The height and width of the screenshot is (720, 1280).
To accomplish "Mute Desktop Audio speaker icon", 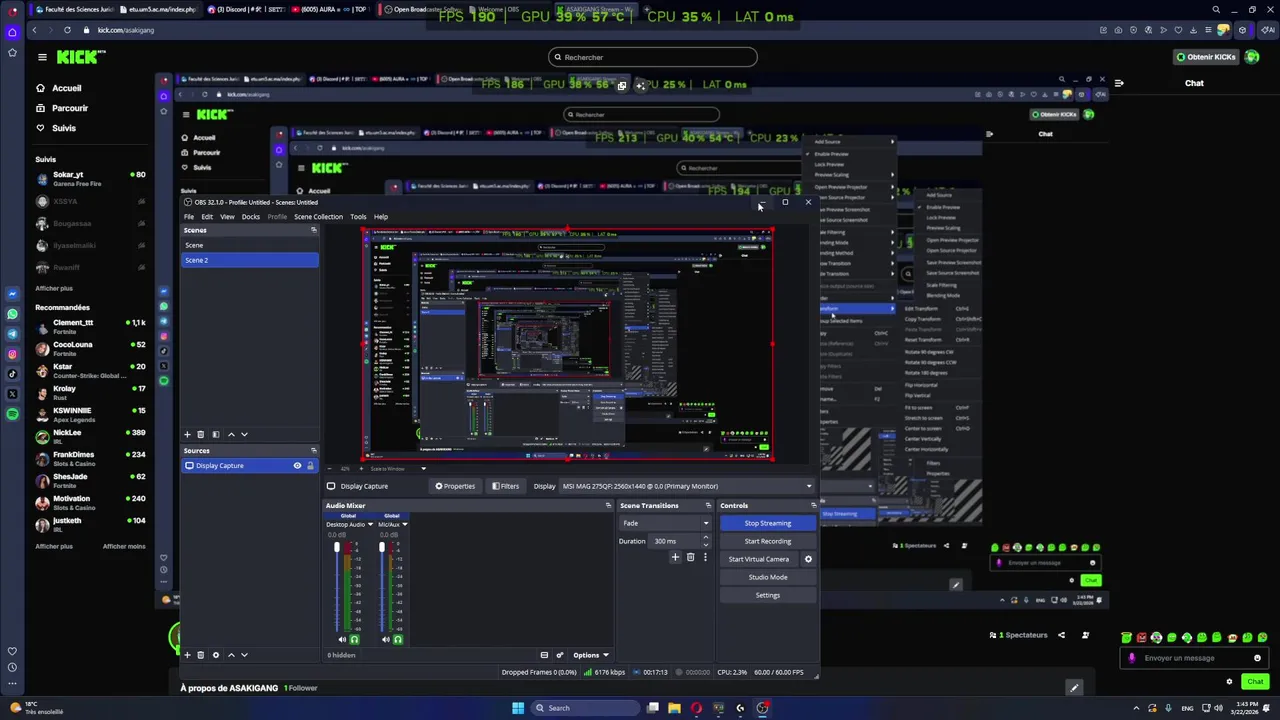I will 341,640.
